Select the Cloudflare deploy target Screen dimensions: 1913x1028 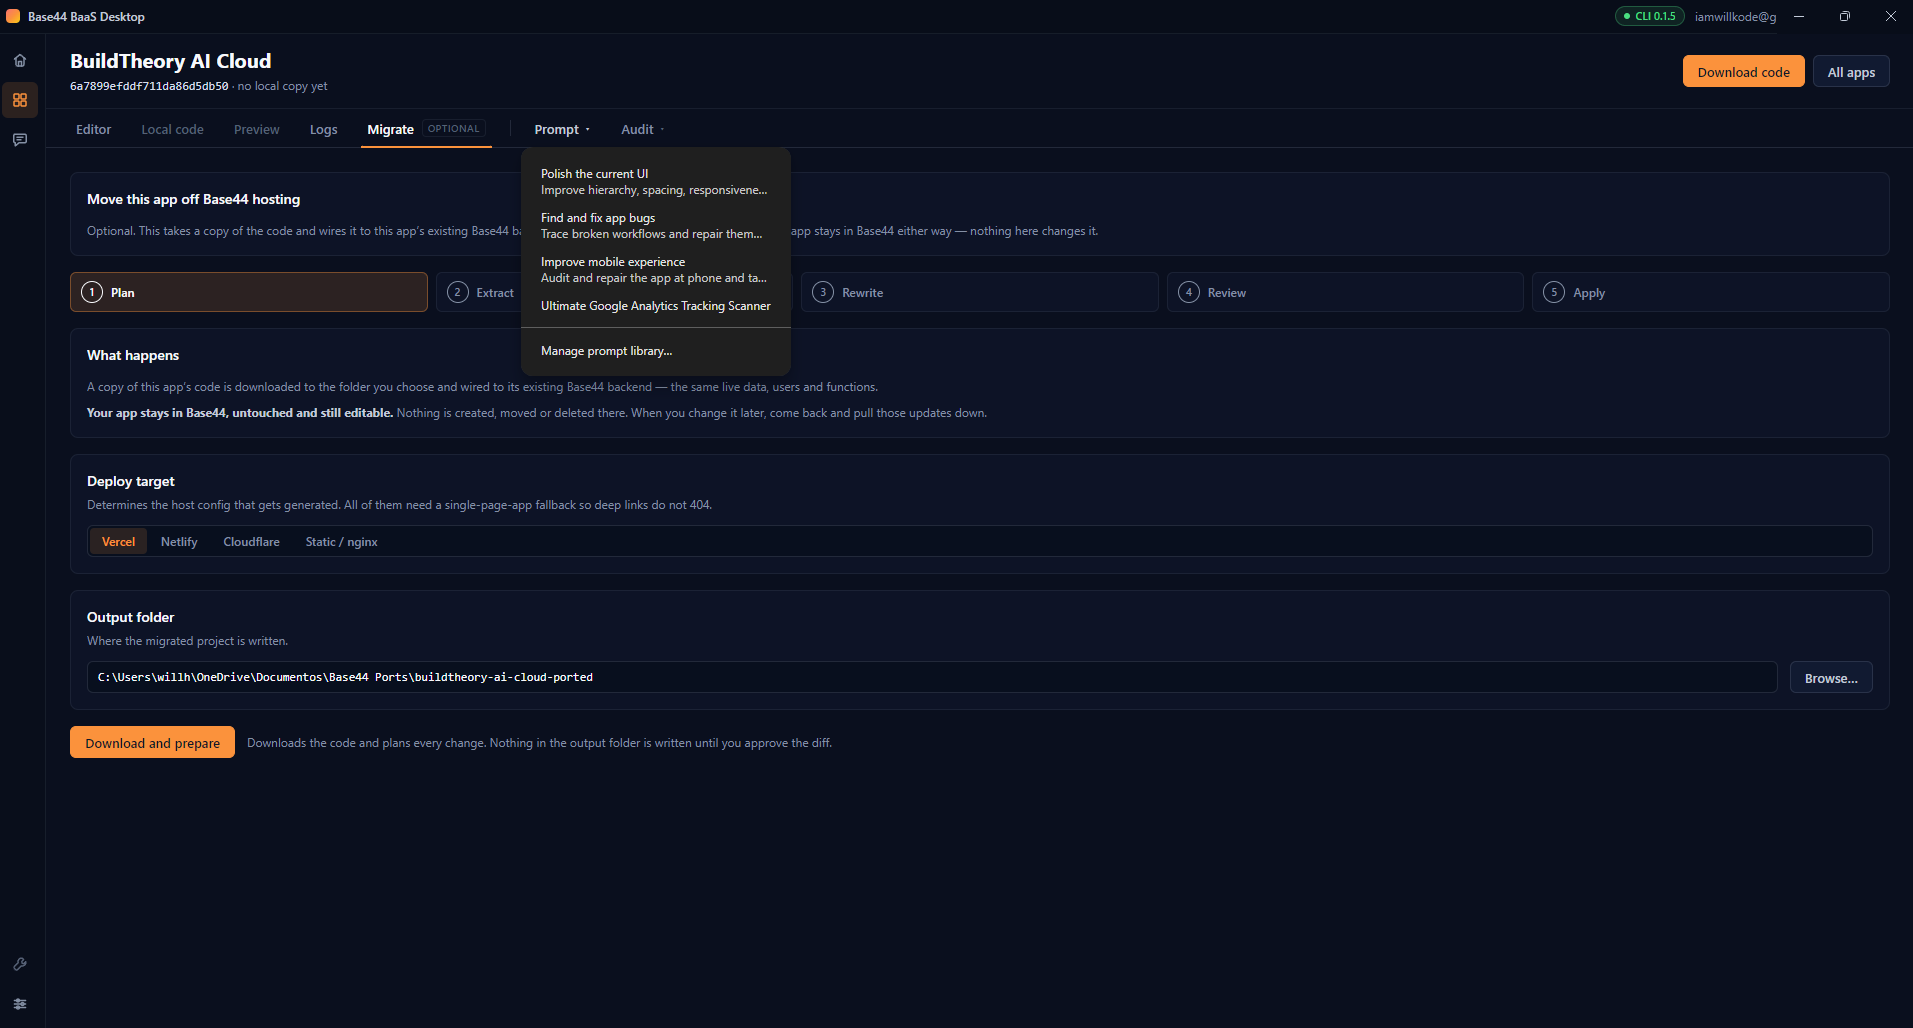pyautogui.click(x=251, y=542)
